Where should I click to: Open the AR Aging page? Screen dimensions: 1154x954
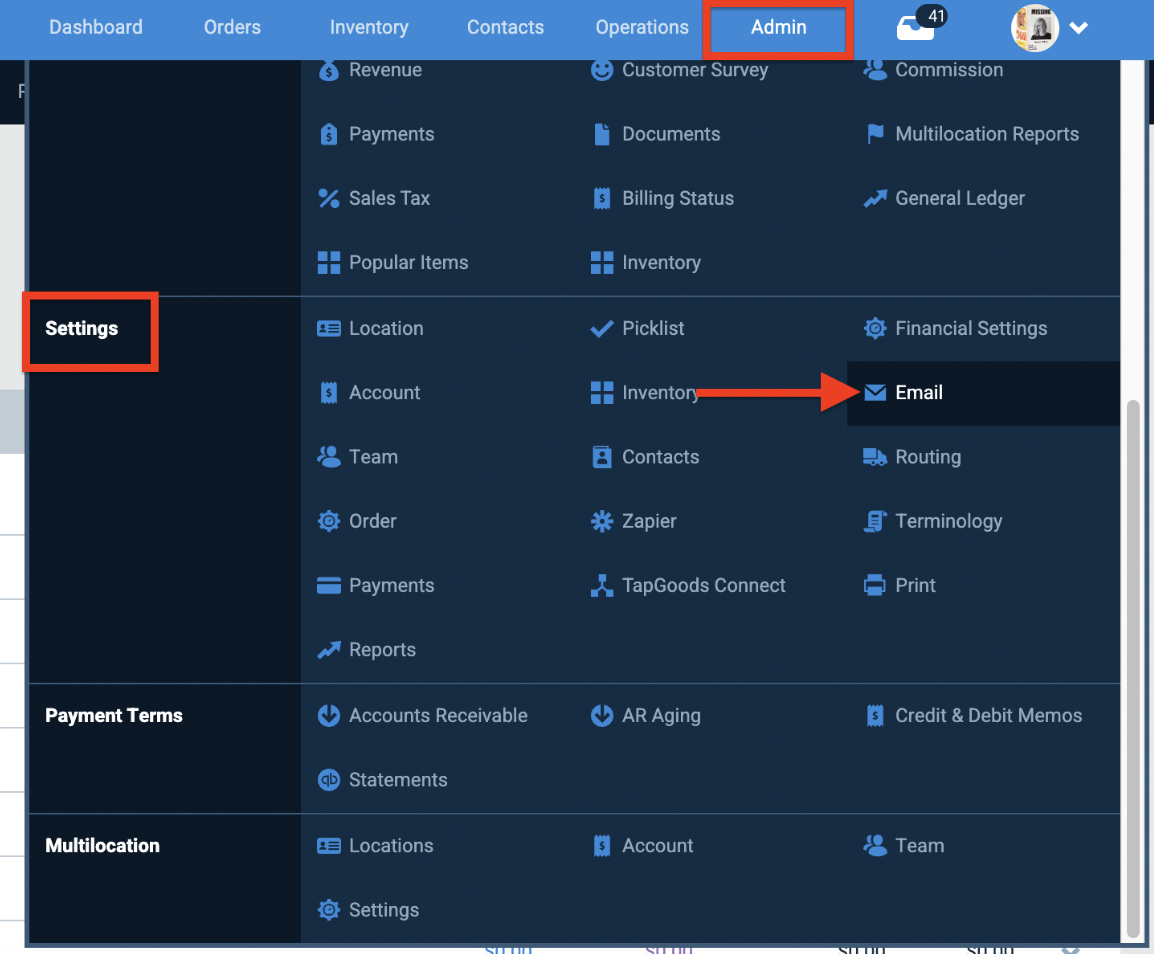[661, 716]
